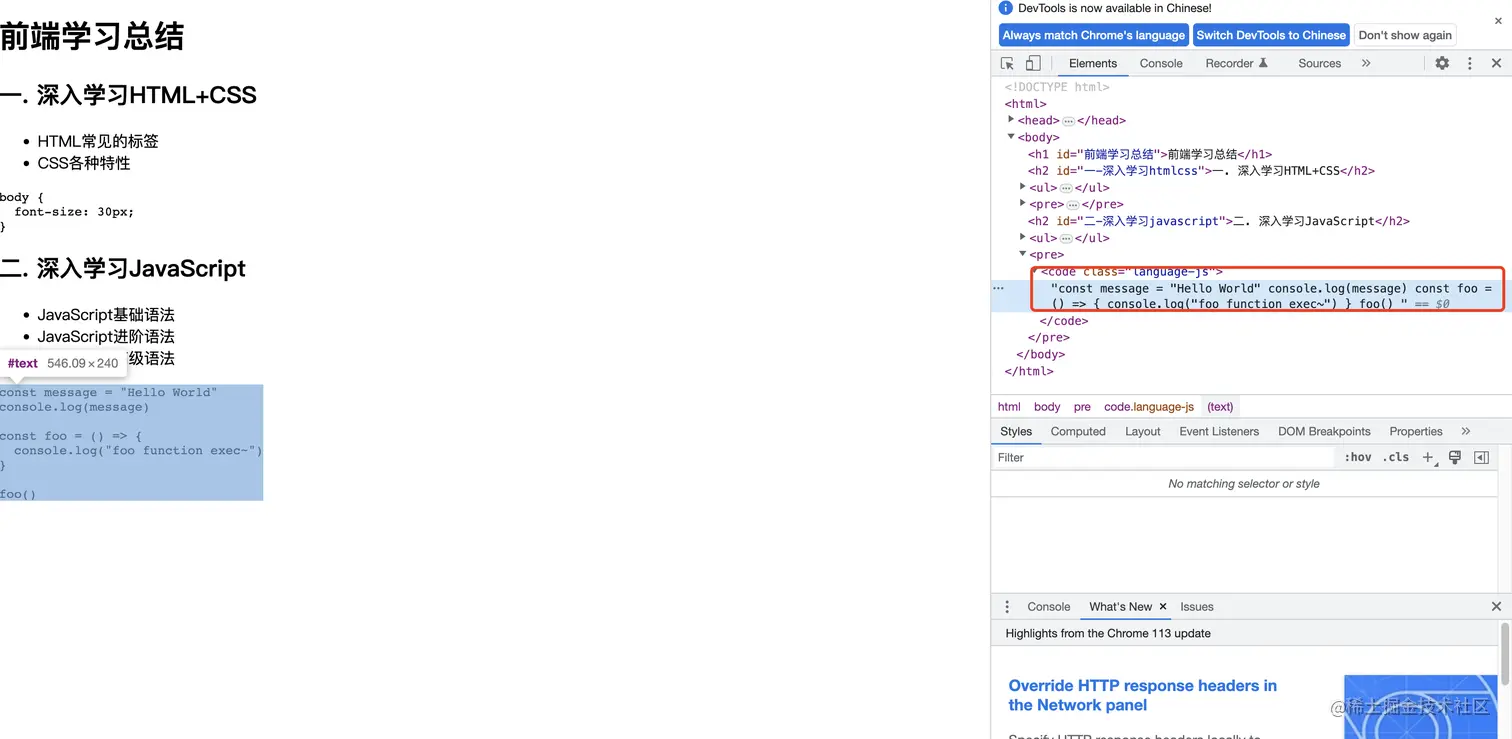Open the DOM Breakpoints tab

tap(1324, 431)
